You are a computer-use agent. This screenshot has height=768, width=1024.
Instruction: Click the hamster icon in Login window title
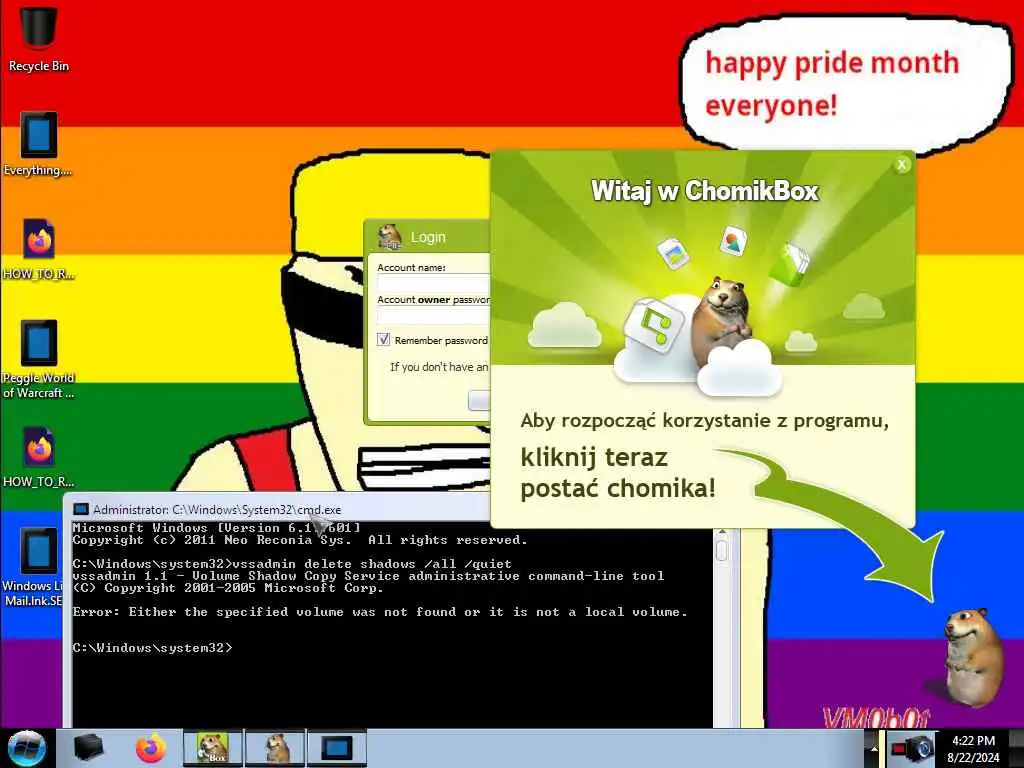[390, 236]
